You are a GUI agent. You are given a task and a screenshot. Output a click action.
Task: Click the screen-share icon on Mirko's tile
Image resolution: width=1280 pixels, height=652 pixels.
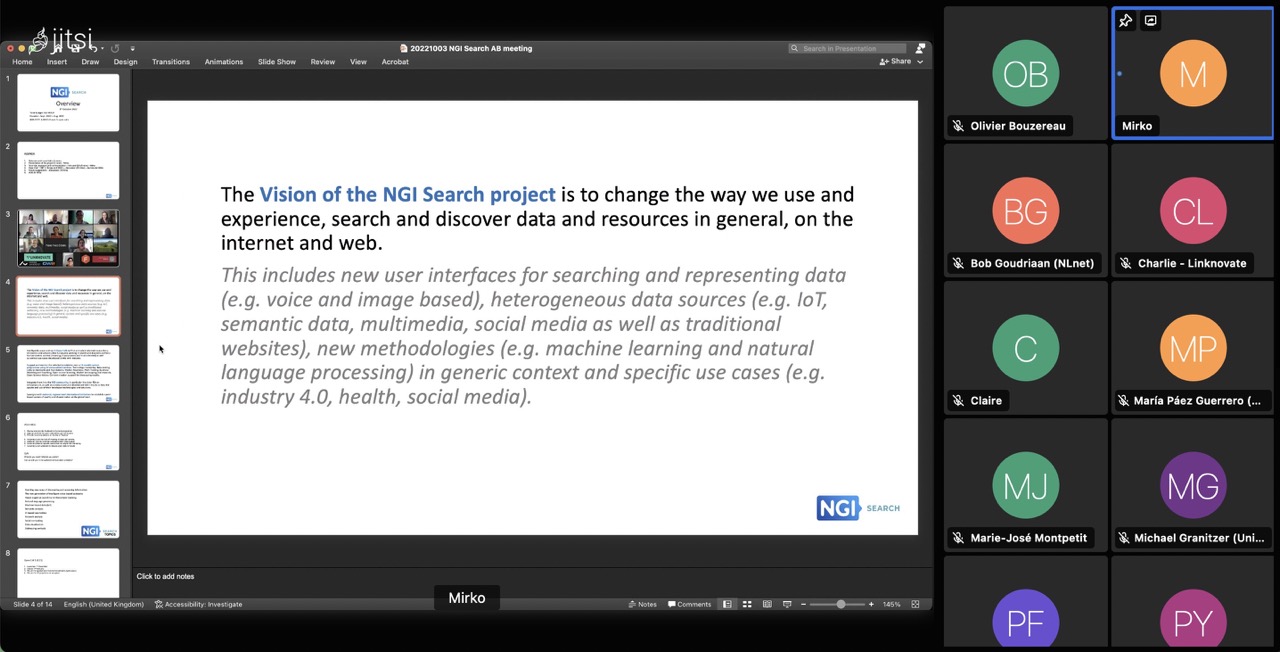[x=1150, y=21]
